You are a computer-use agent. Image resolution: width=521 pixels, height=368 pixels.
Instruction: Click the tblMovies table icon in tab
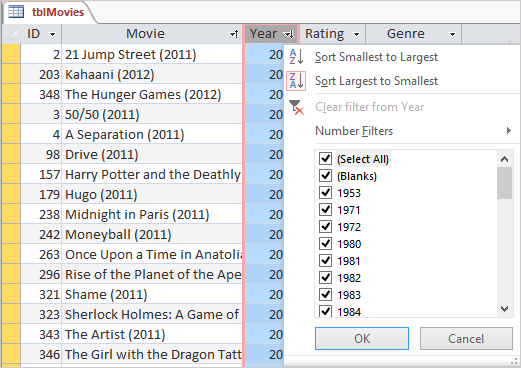[16, 12]
